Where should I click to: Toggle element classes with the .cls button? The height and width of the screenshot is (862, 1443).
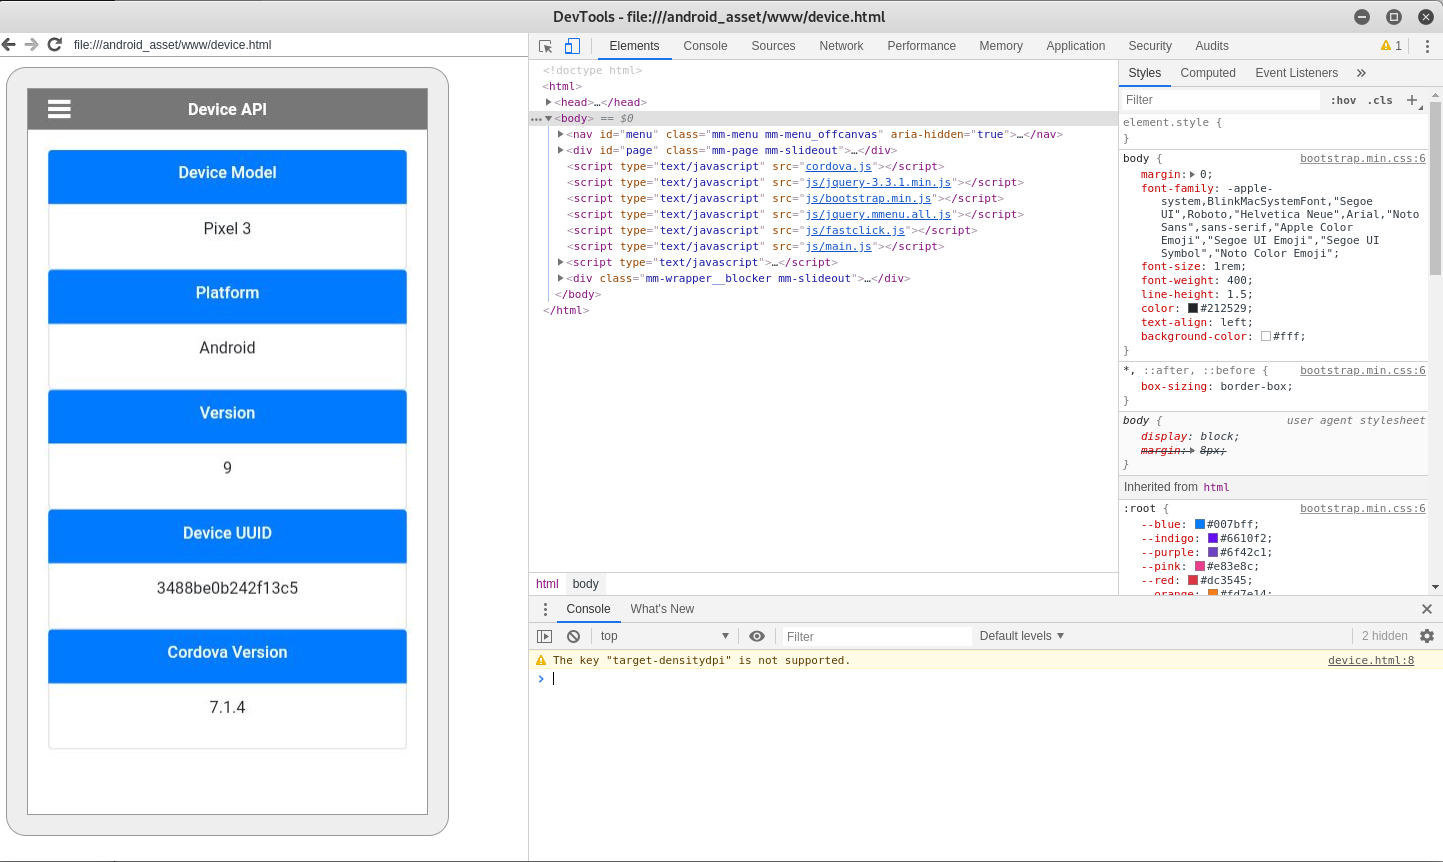(x=1381, y=100)
